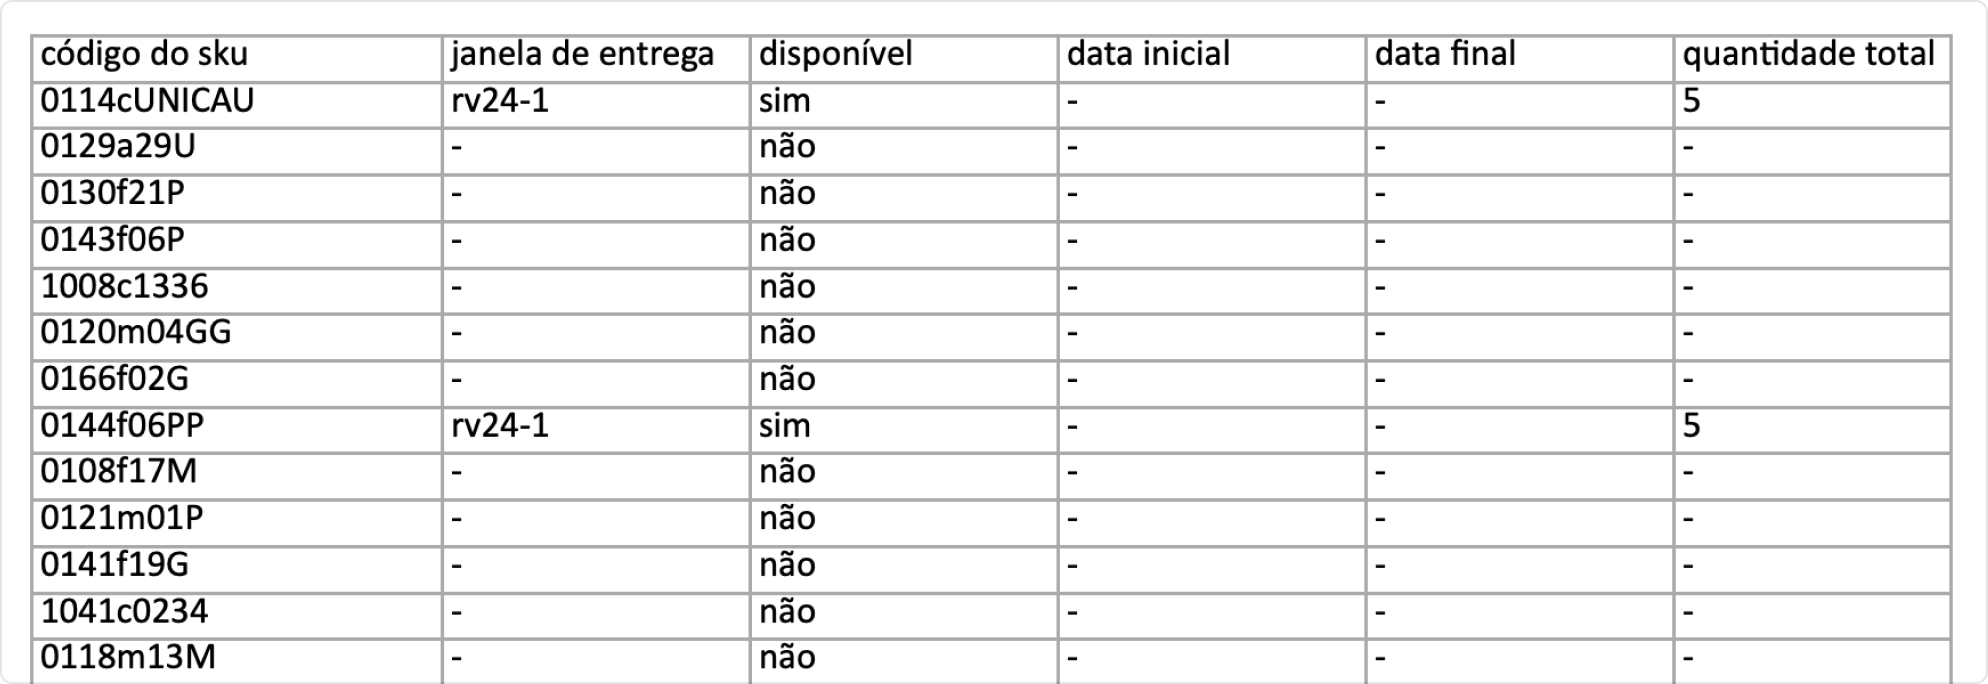Screen dimensions: 1988x684
Task: Select the rv24-1 cell for 0114cUNICAU
Action: click(x=500, y=101)
